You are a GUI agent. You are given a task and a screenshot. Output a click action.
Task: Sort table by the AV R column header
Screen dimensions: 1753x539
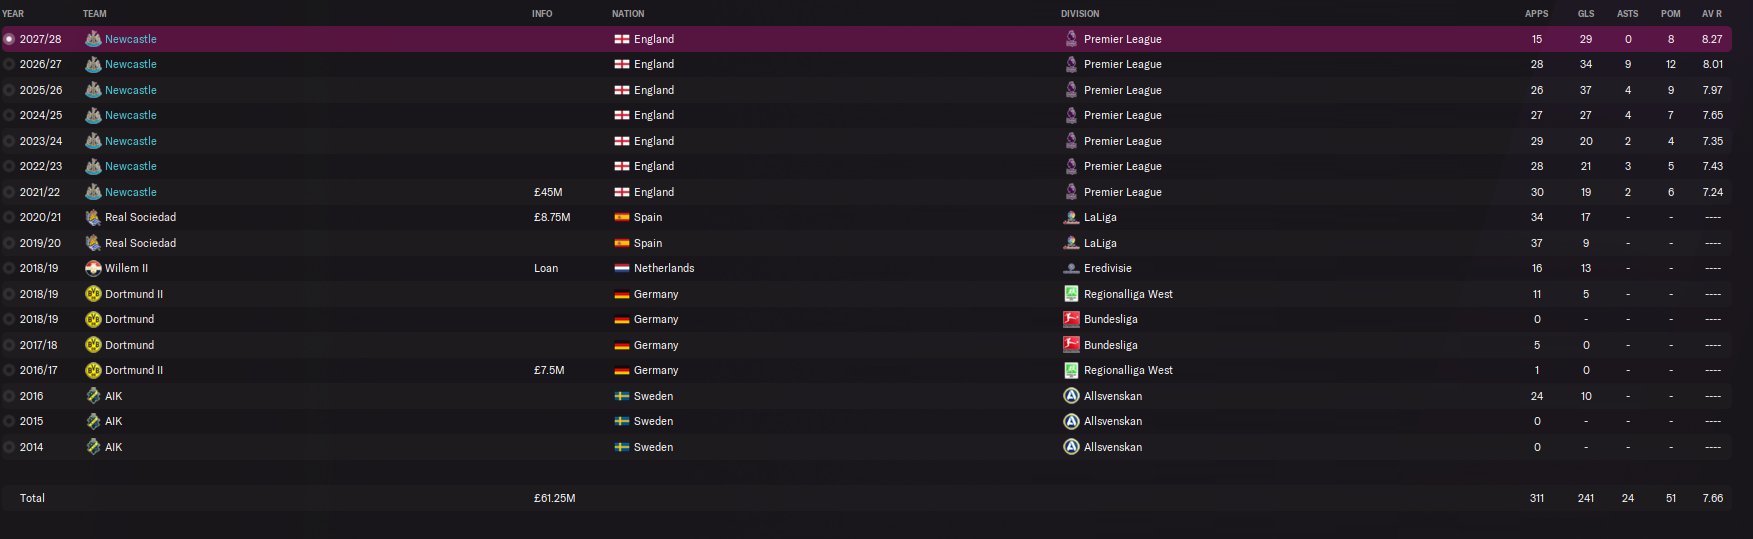(1712, 14)
